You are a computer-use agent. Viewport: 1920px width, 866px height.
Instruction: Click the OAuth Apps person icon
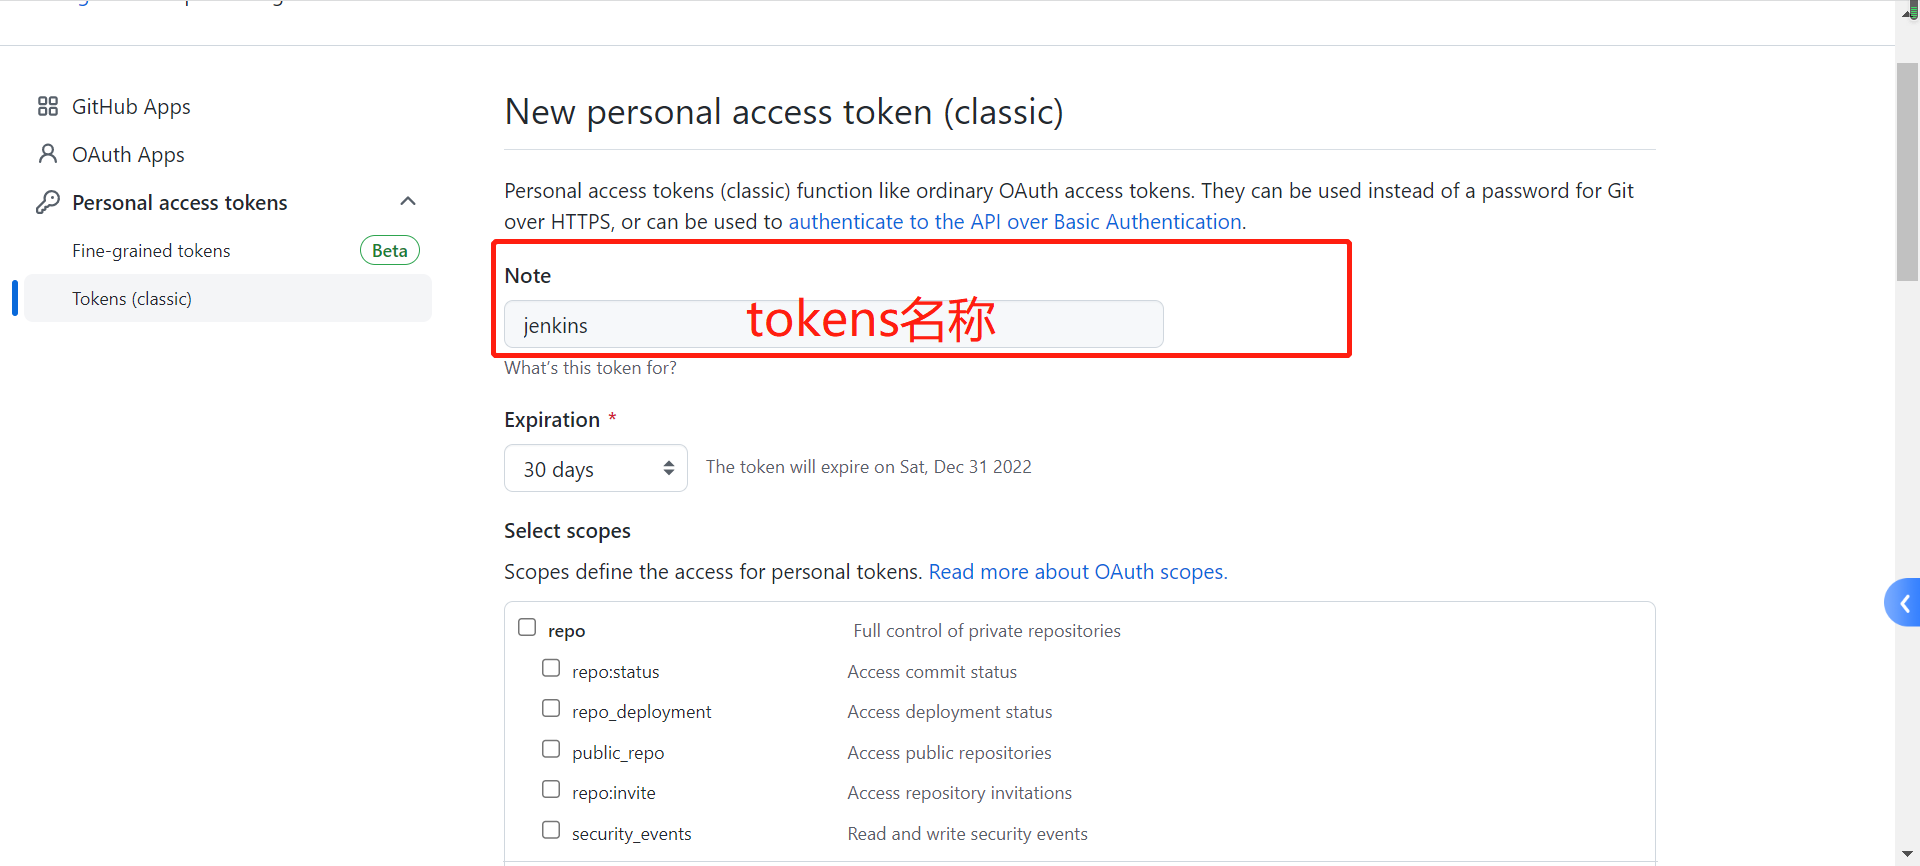pos(47,154)
